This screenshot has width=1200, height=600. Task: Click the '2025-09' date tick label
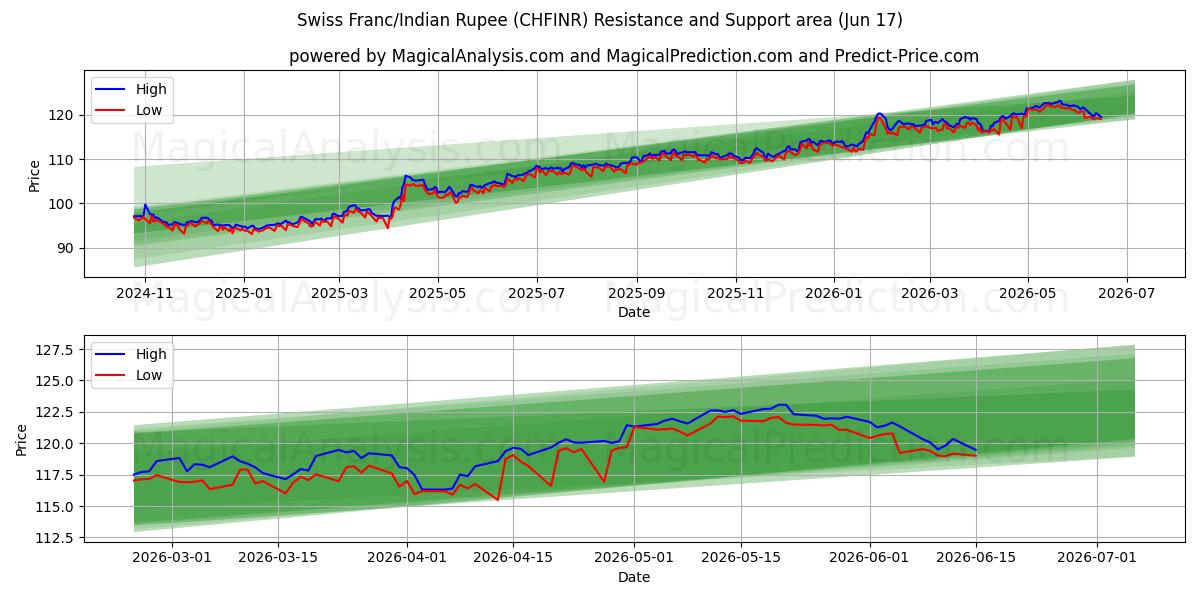click(637, 294)
